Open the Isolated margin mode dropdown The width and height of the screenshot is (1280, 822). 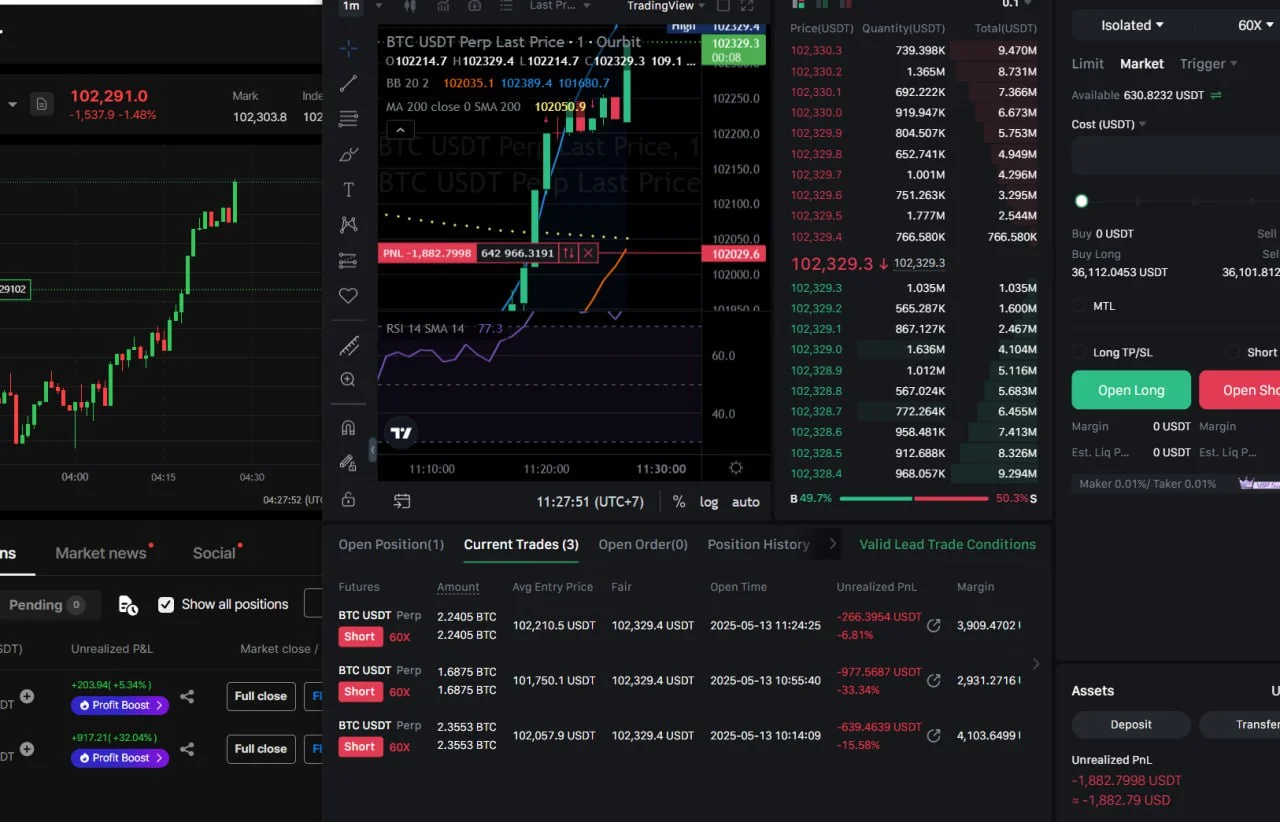point(1133,25)
